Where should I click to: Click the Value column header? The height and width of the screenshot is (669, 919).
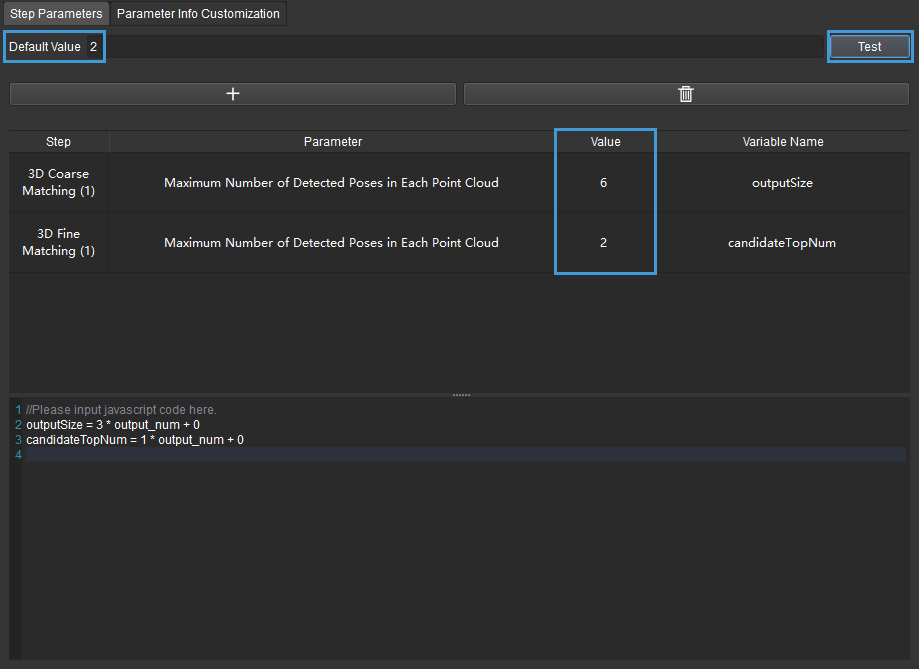[x=605, y=142]
